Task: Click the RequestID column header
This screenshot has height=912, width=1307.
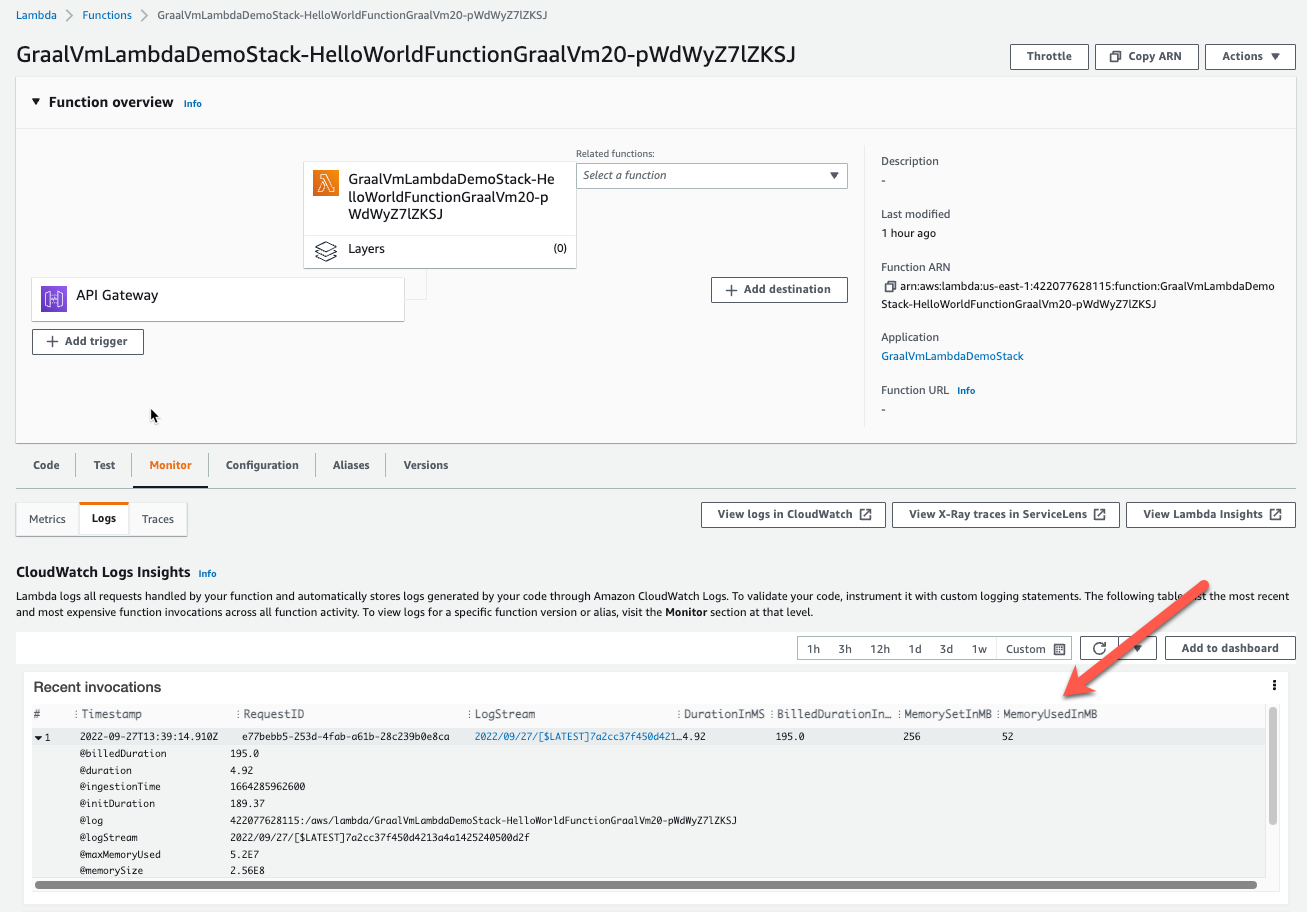Action: pyautogui.click(x=274, y=714)
